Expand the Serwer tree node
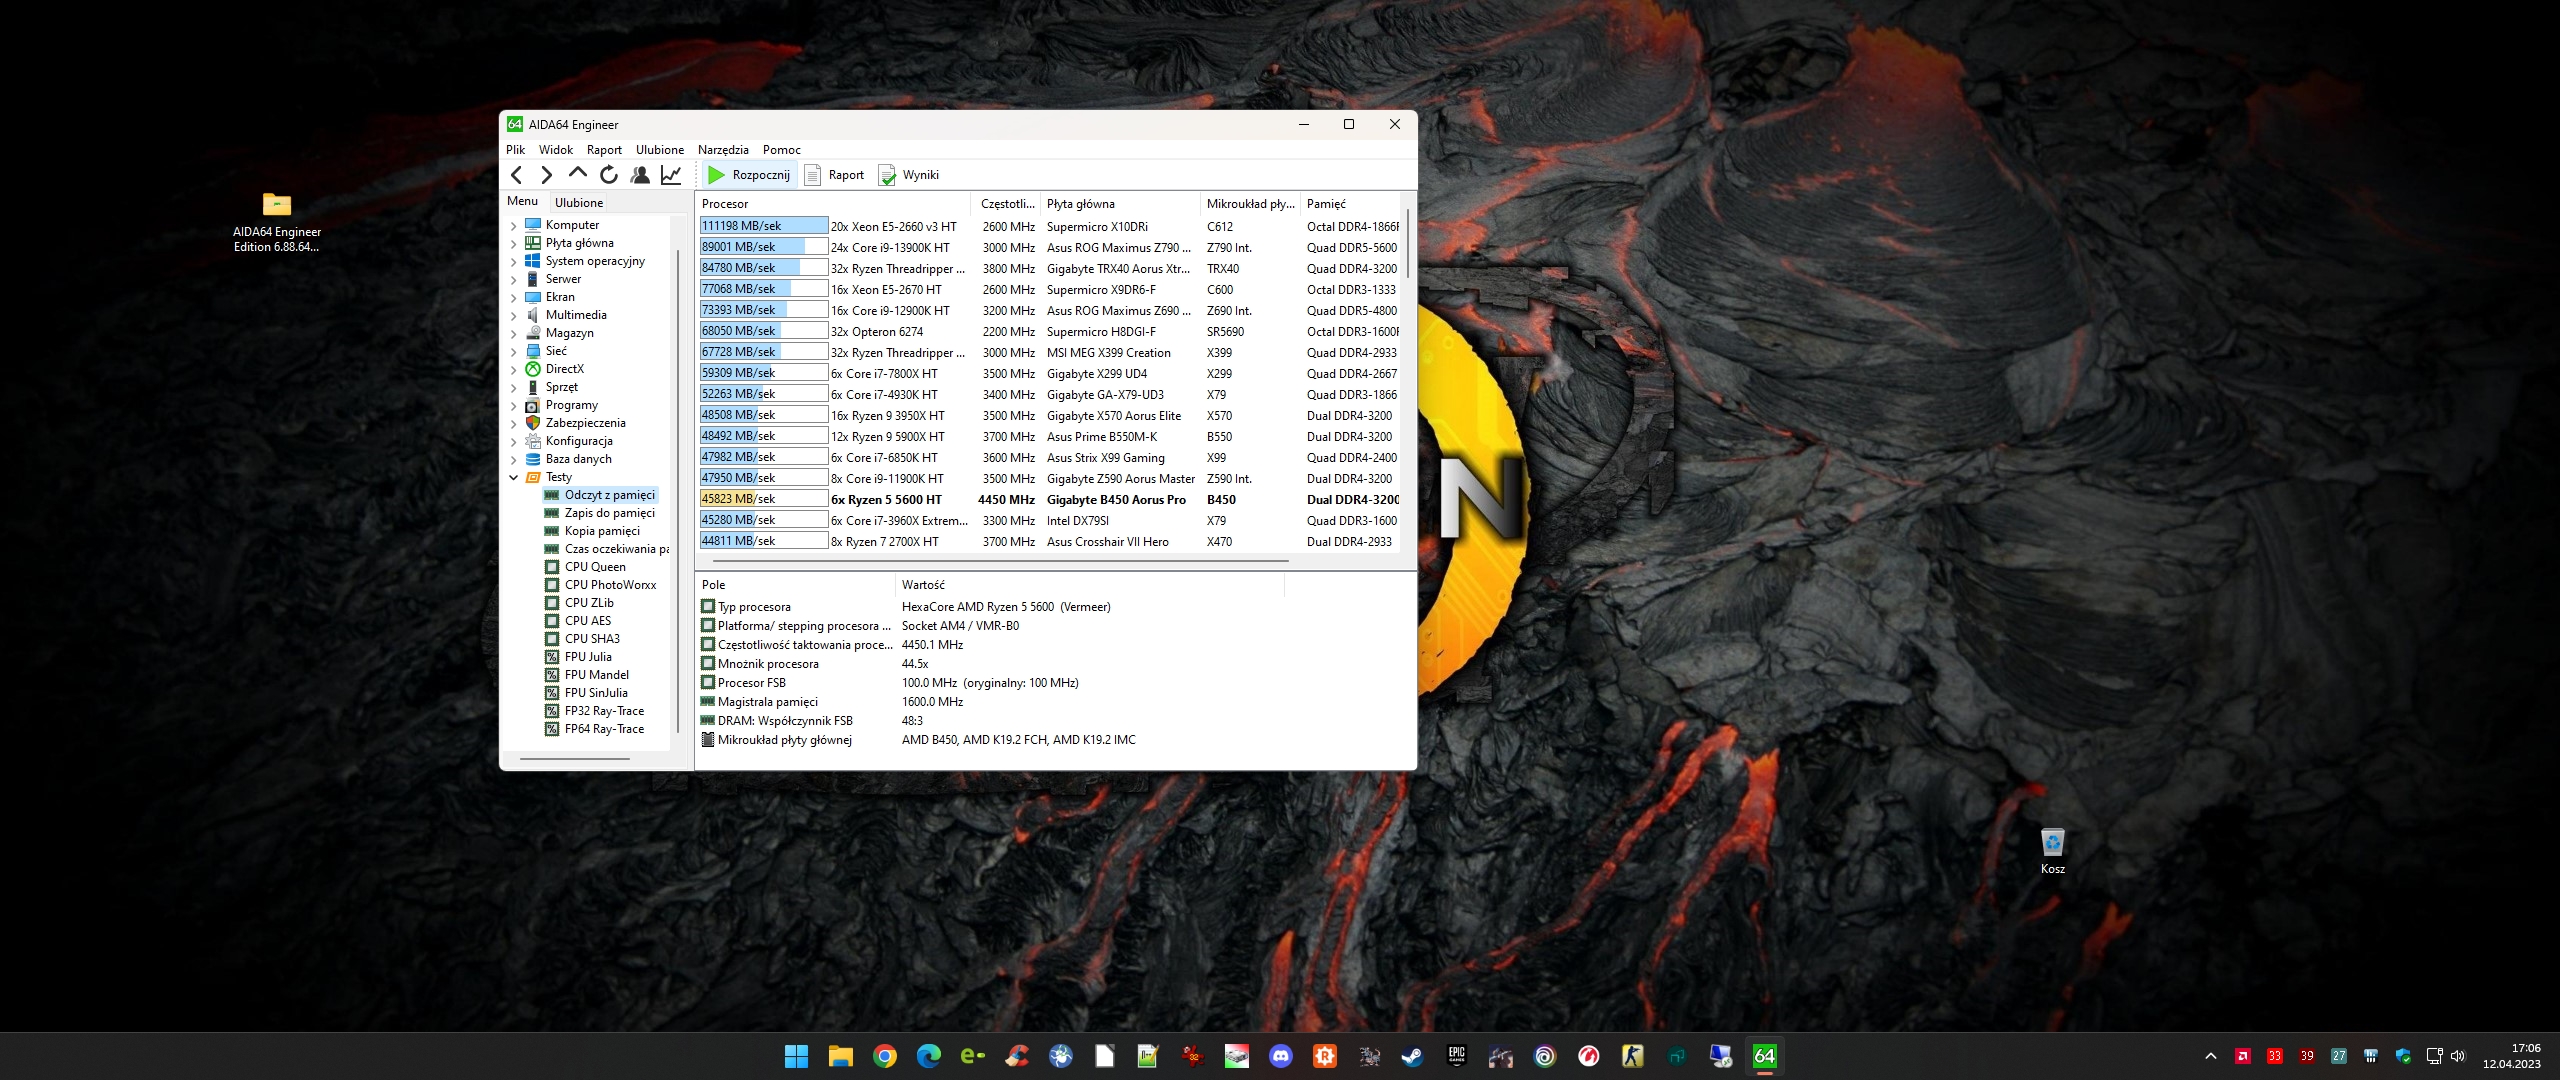2560x1080 pixels. point(514,280)
